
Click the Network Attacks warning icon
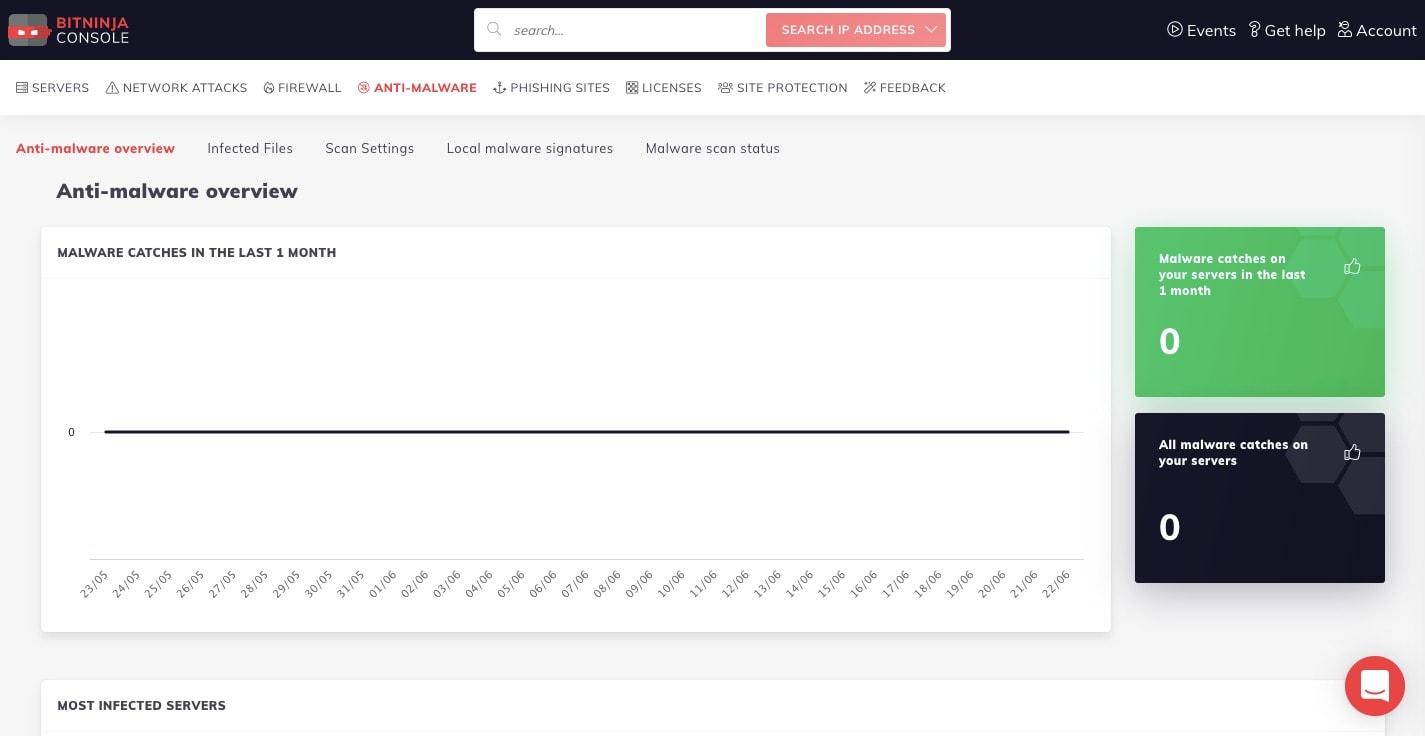112,88
